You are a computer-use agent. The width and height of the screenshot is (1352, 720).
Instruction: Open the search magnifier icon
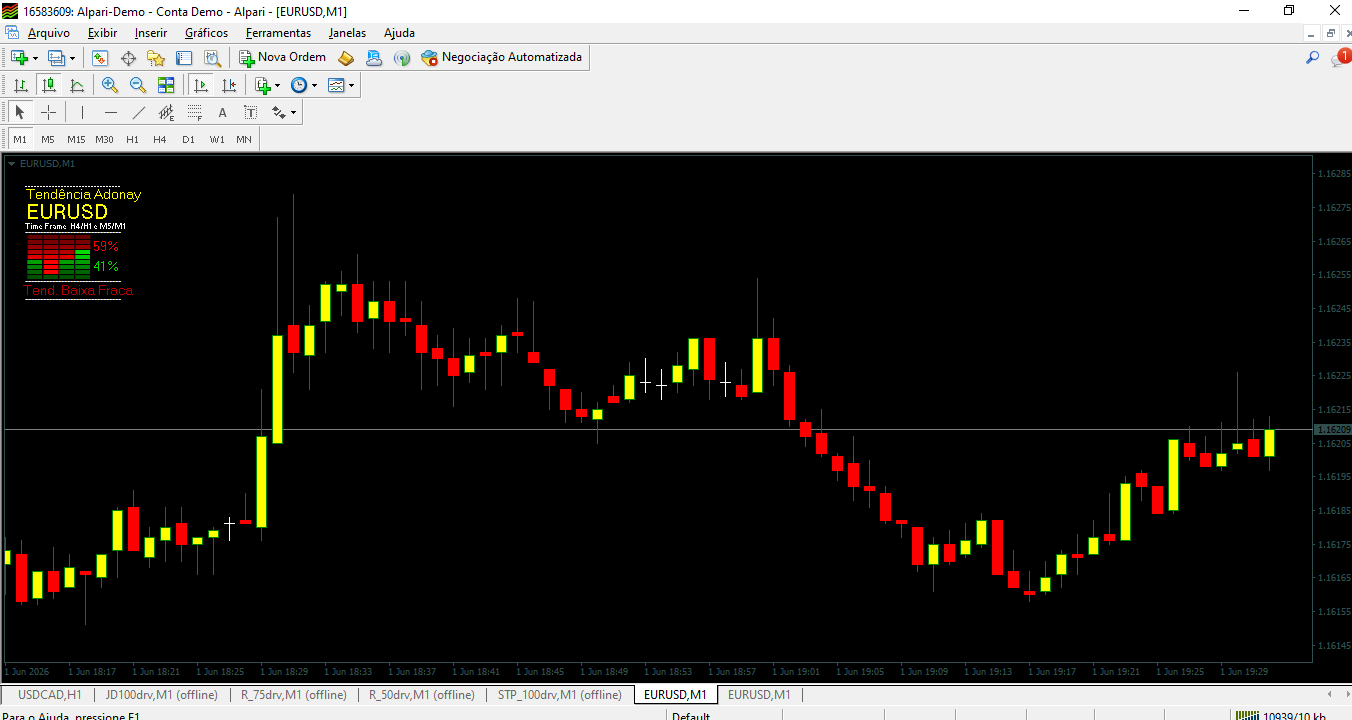pyautogui.click(x=1313, y=58)
